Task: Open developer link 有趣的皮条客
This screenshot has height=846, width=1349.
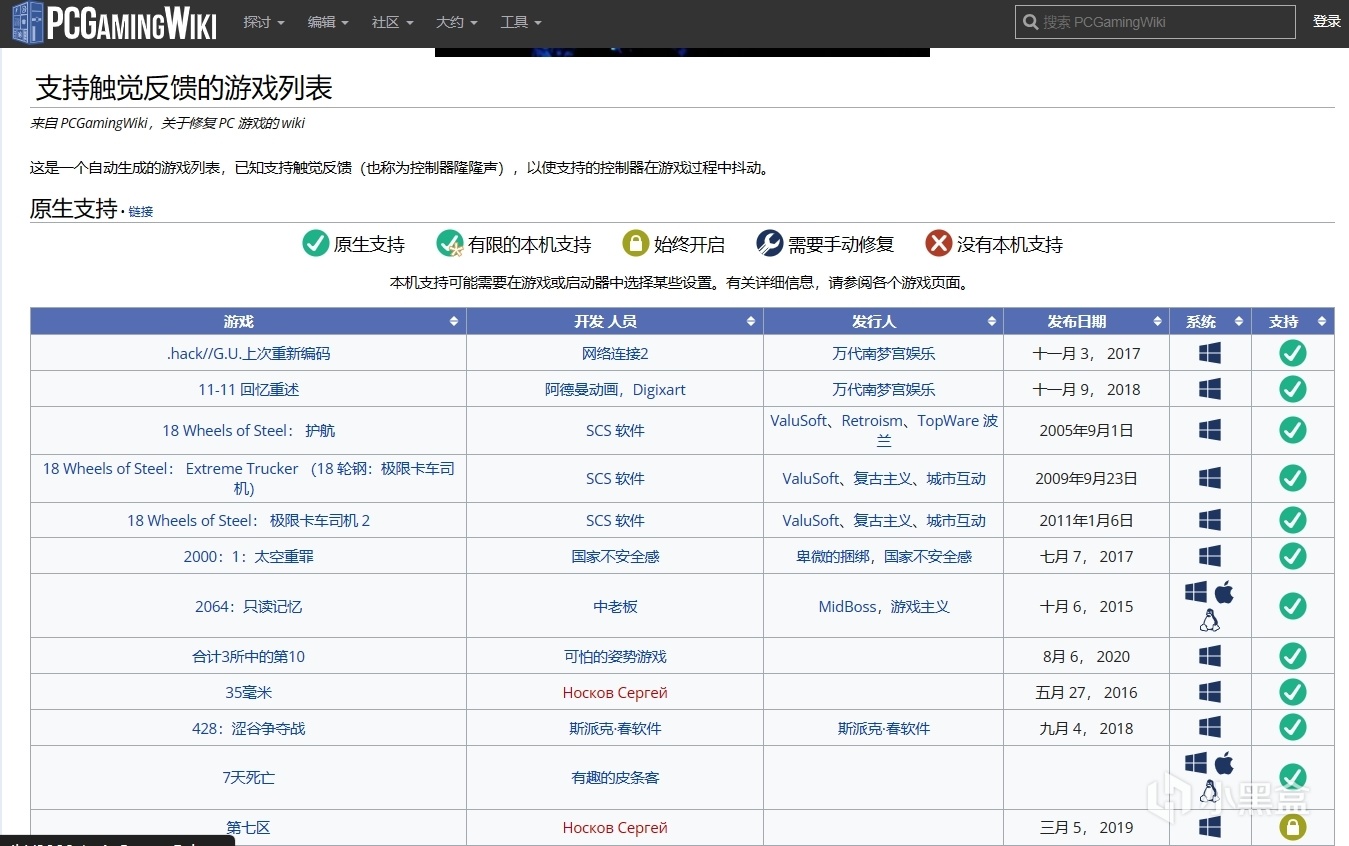Action: coord(615,777)
